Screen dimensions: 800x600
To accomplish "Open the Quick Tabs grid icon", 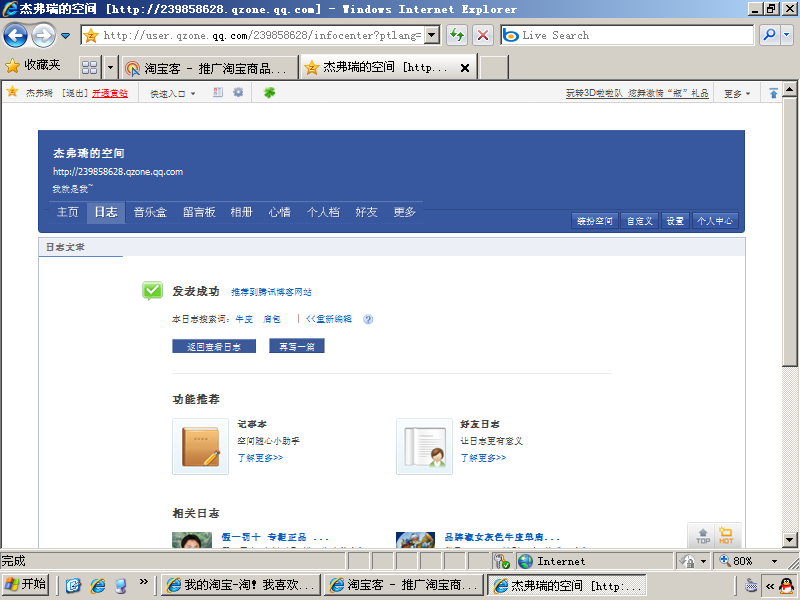I will point(89,67).
